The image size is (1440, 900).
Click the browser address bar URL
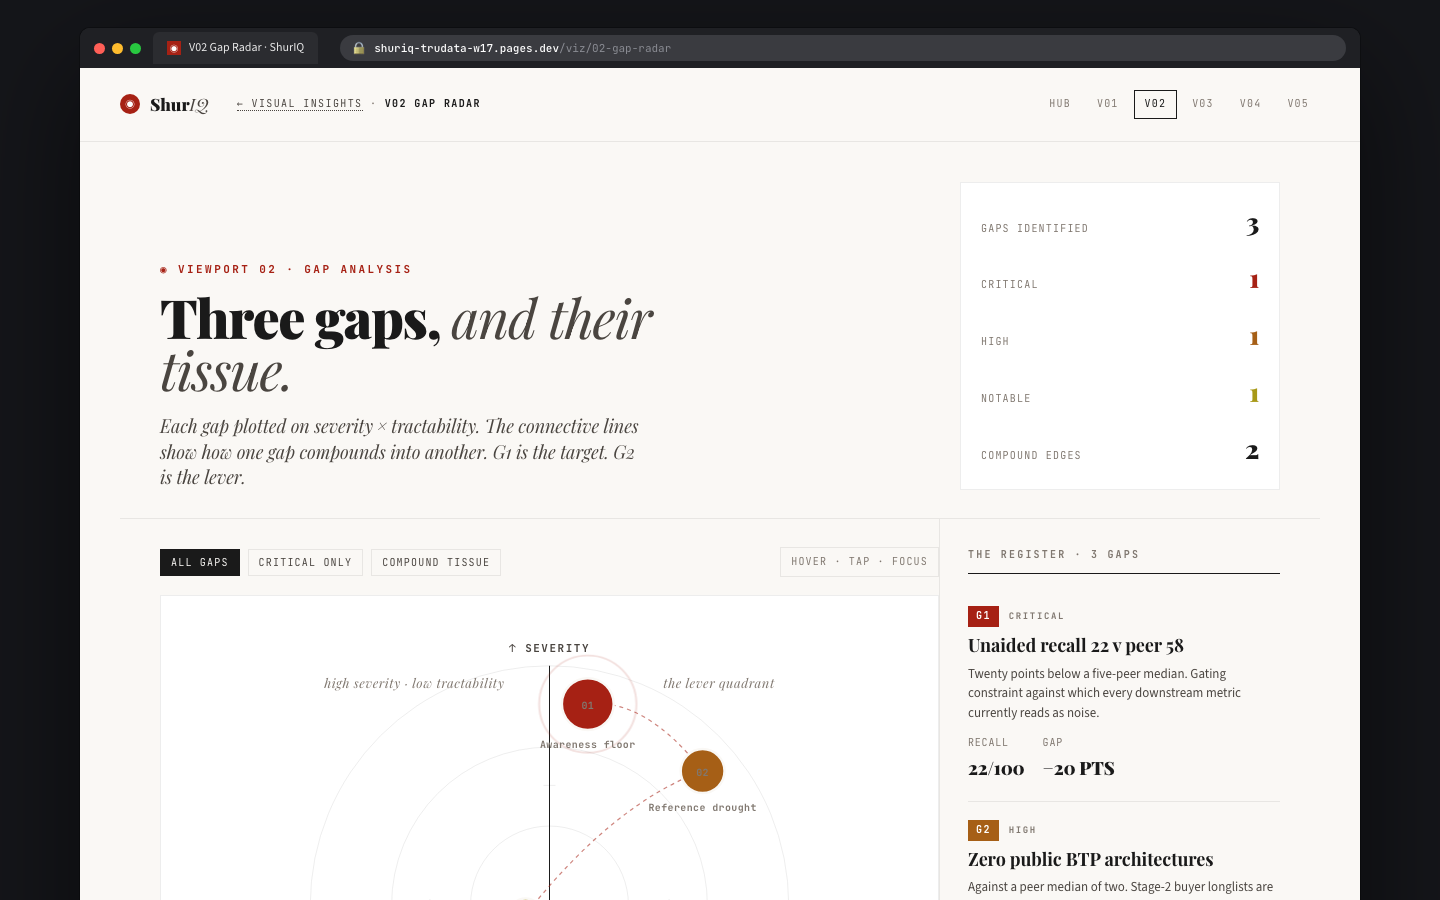pos(522,48)
